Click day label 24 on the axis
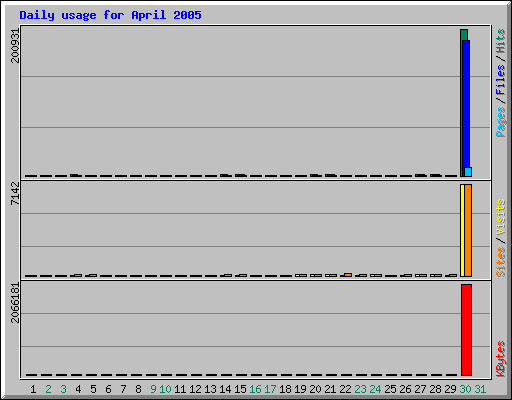 click(x=375, y=389)
